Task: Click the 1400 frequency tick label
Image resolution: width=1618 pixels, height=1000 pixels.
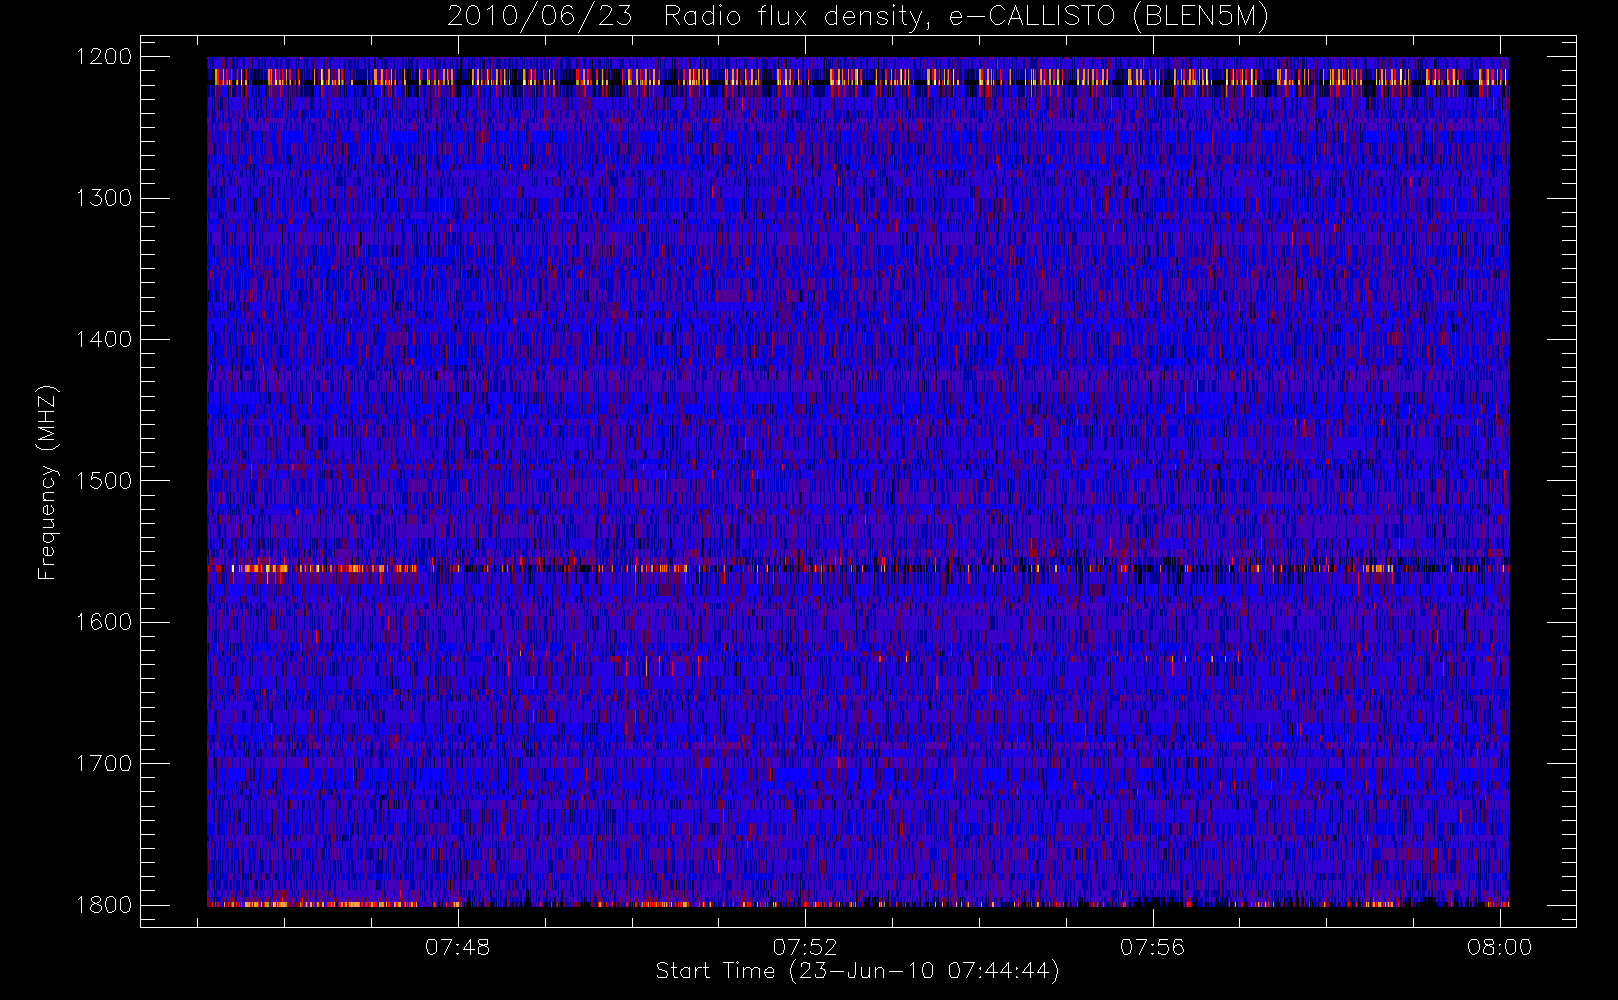Action: (x=104, y=339)
